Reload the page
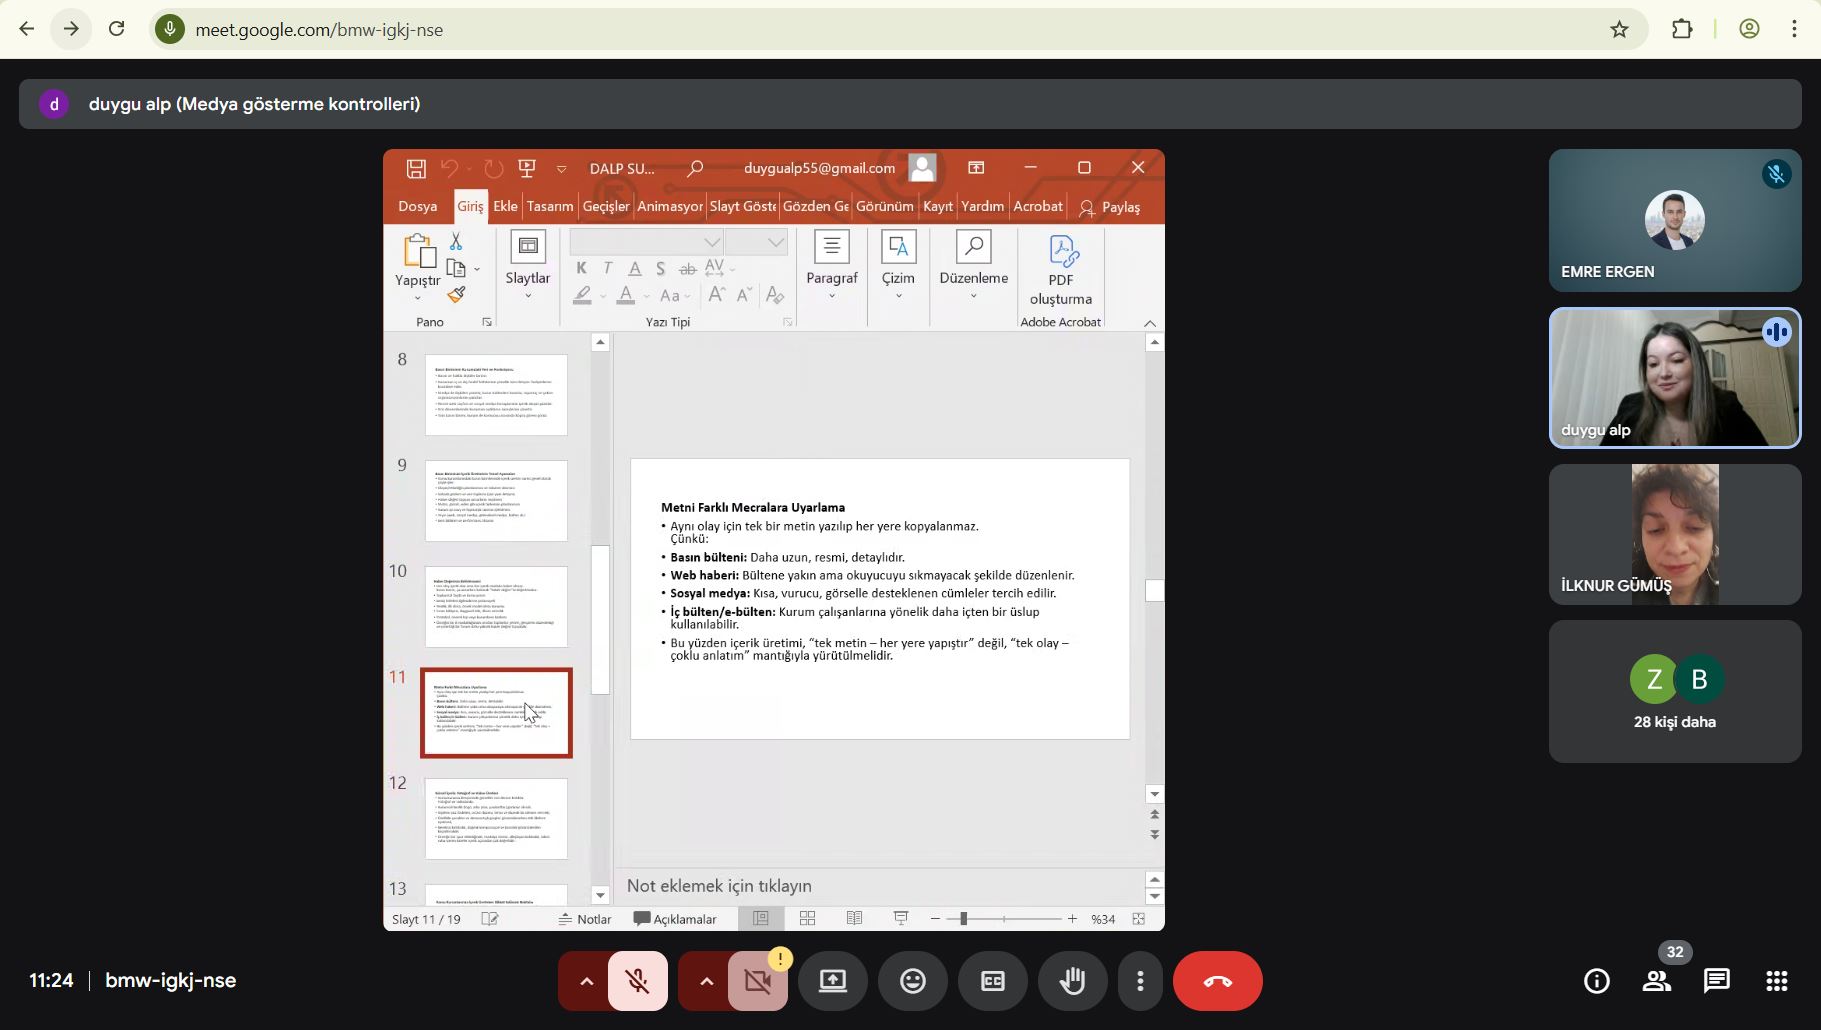 click(117, 30)
